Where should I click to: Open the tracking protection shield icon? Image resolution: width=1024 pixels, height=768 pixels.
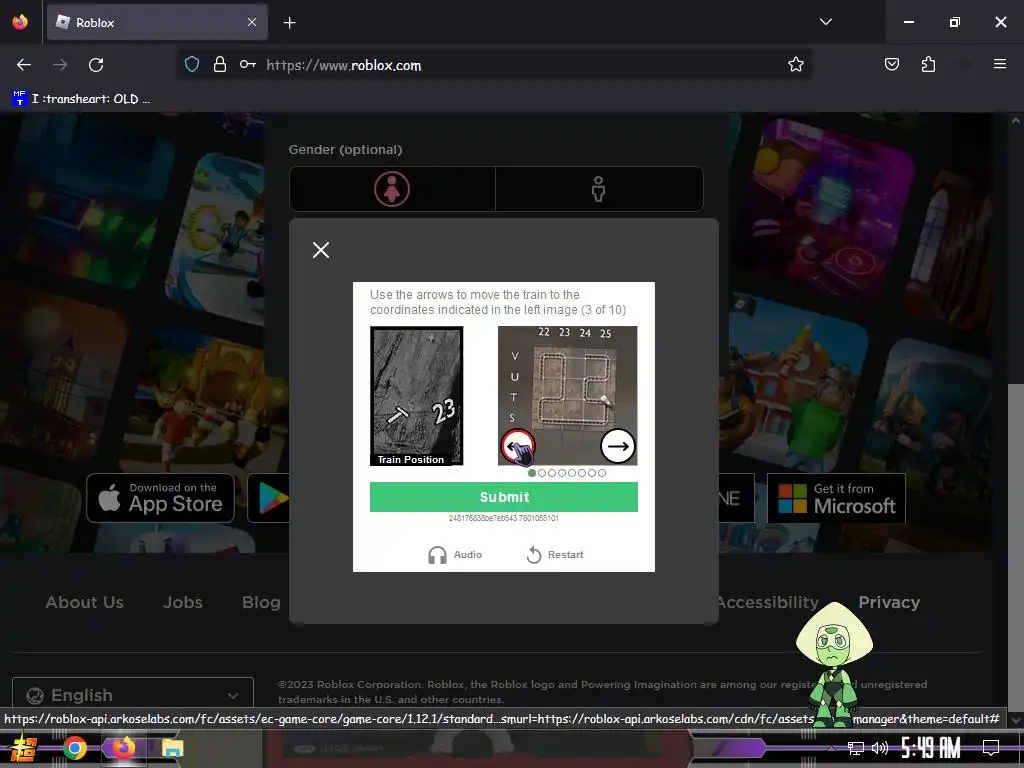coord(191,64)
